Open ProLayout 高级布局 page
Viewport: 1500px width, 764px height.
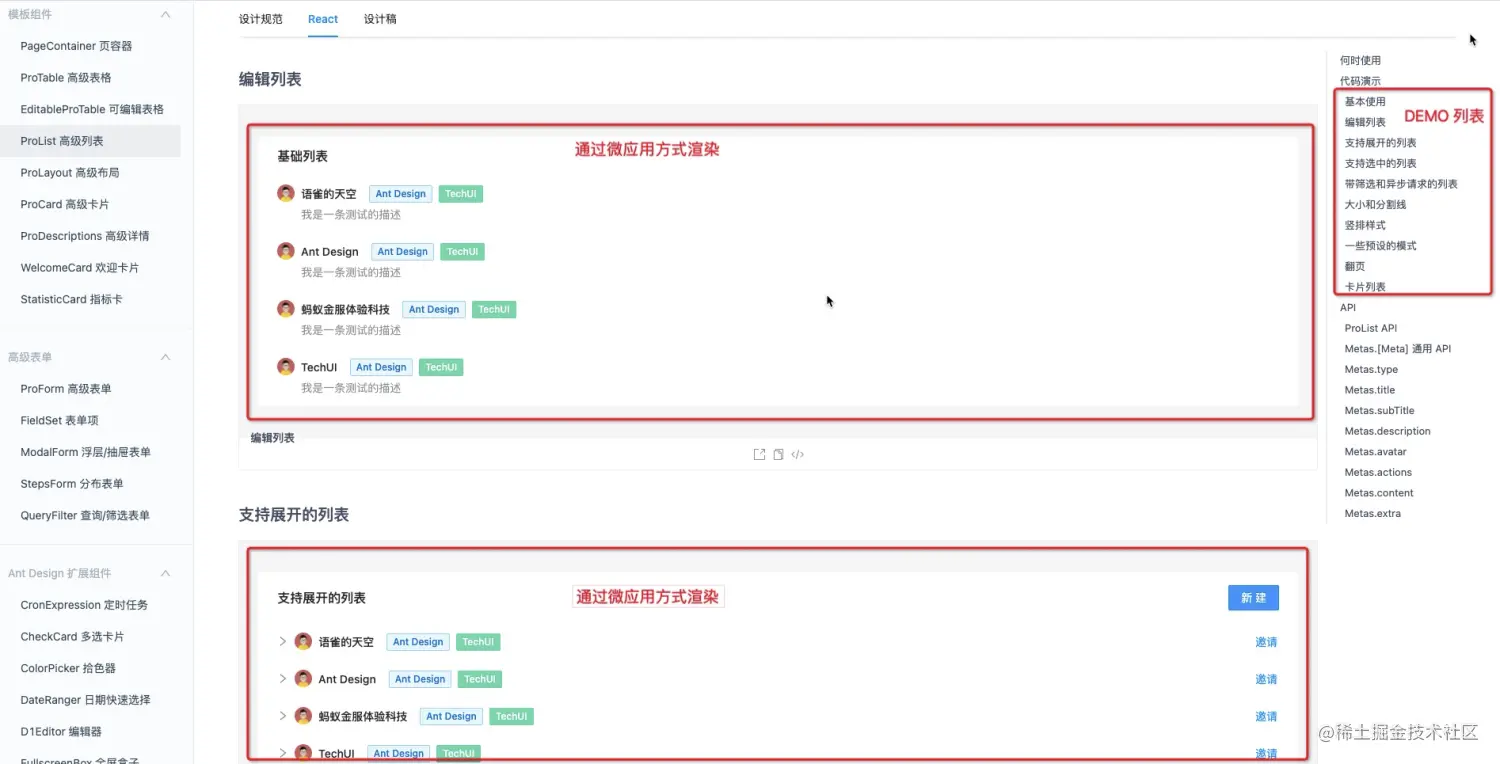pyautogui.click(x=70, y=172)
